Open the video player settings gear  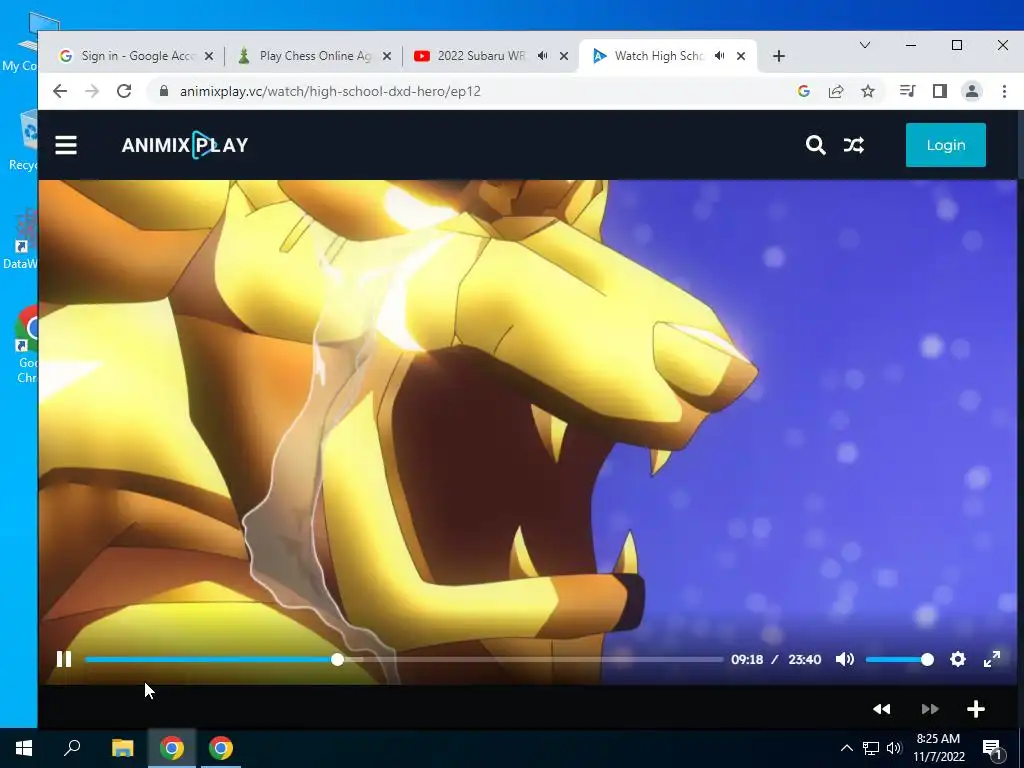click(x=958, y=660)
